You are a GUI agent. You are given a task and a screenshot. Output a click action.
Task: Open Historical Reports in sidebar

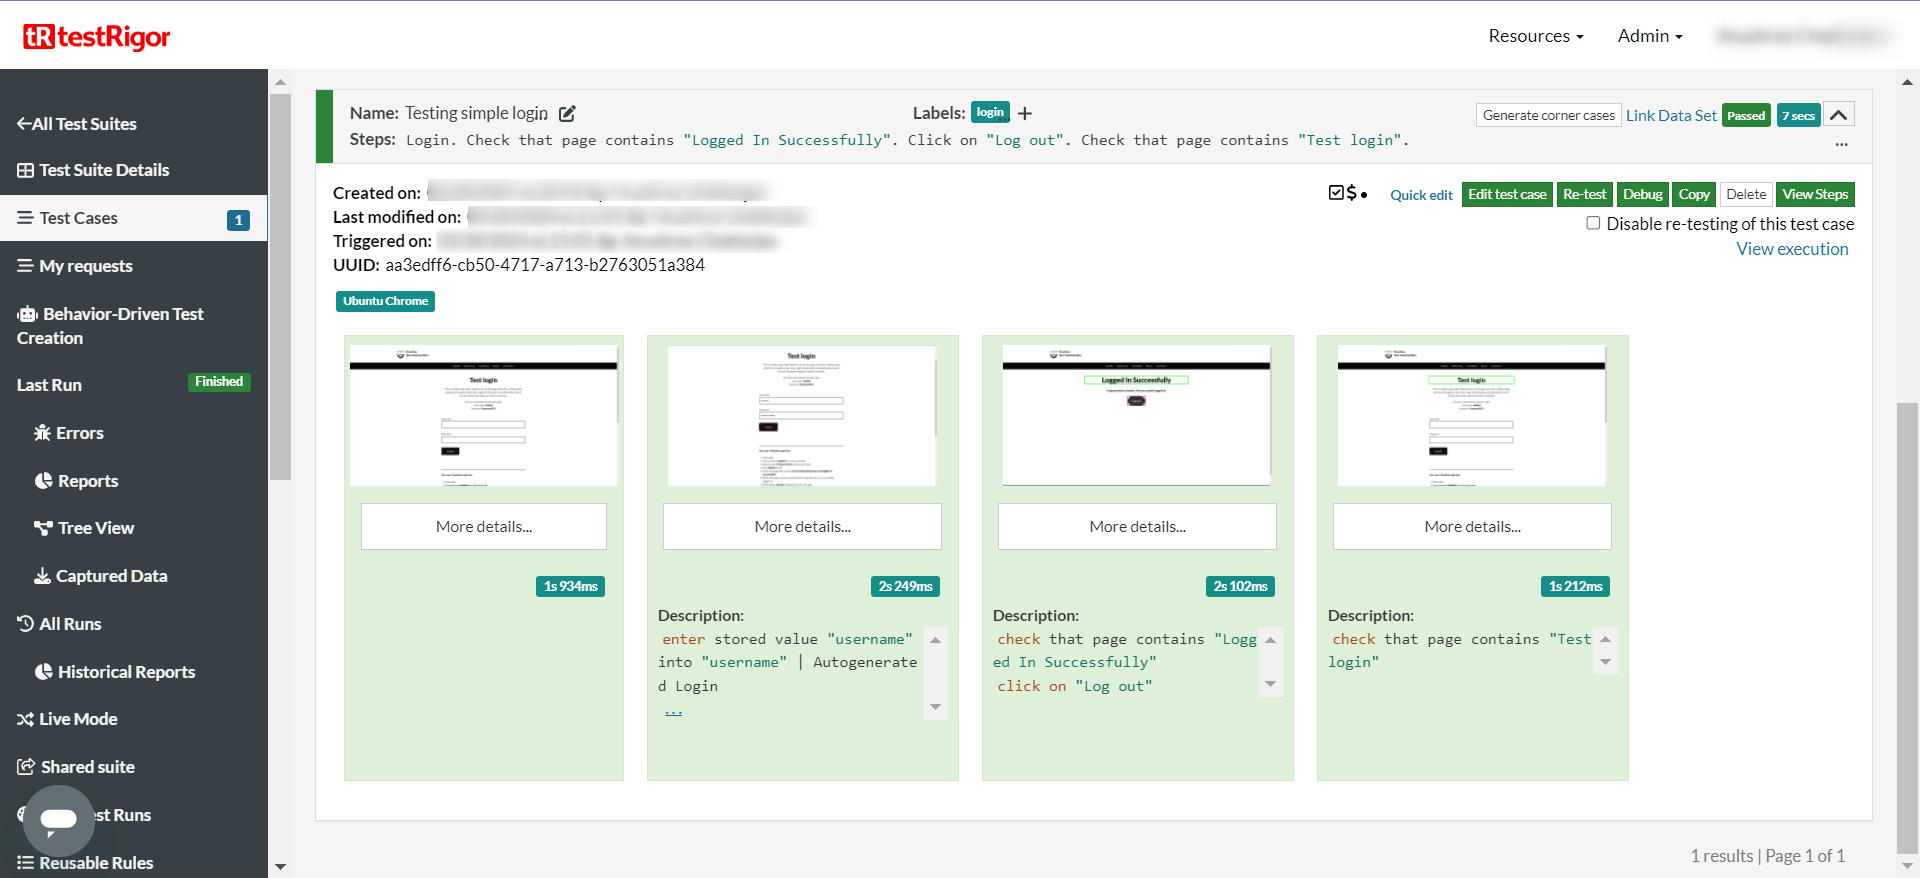click(115, 672)
